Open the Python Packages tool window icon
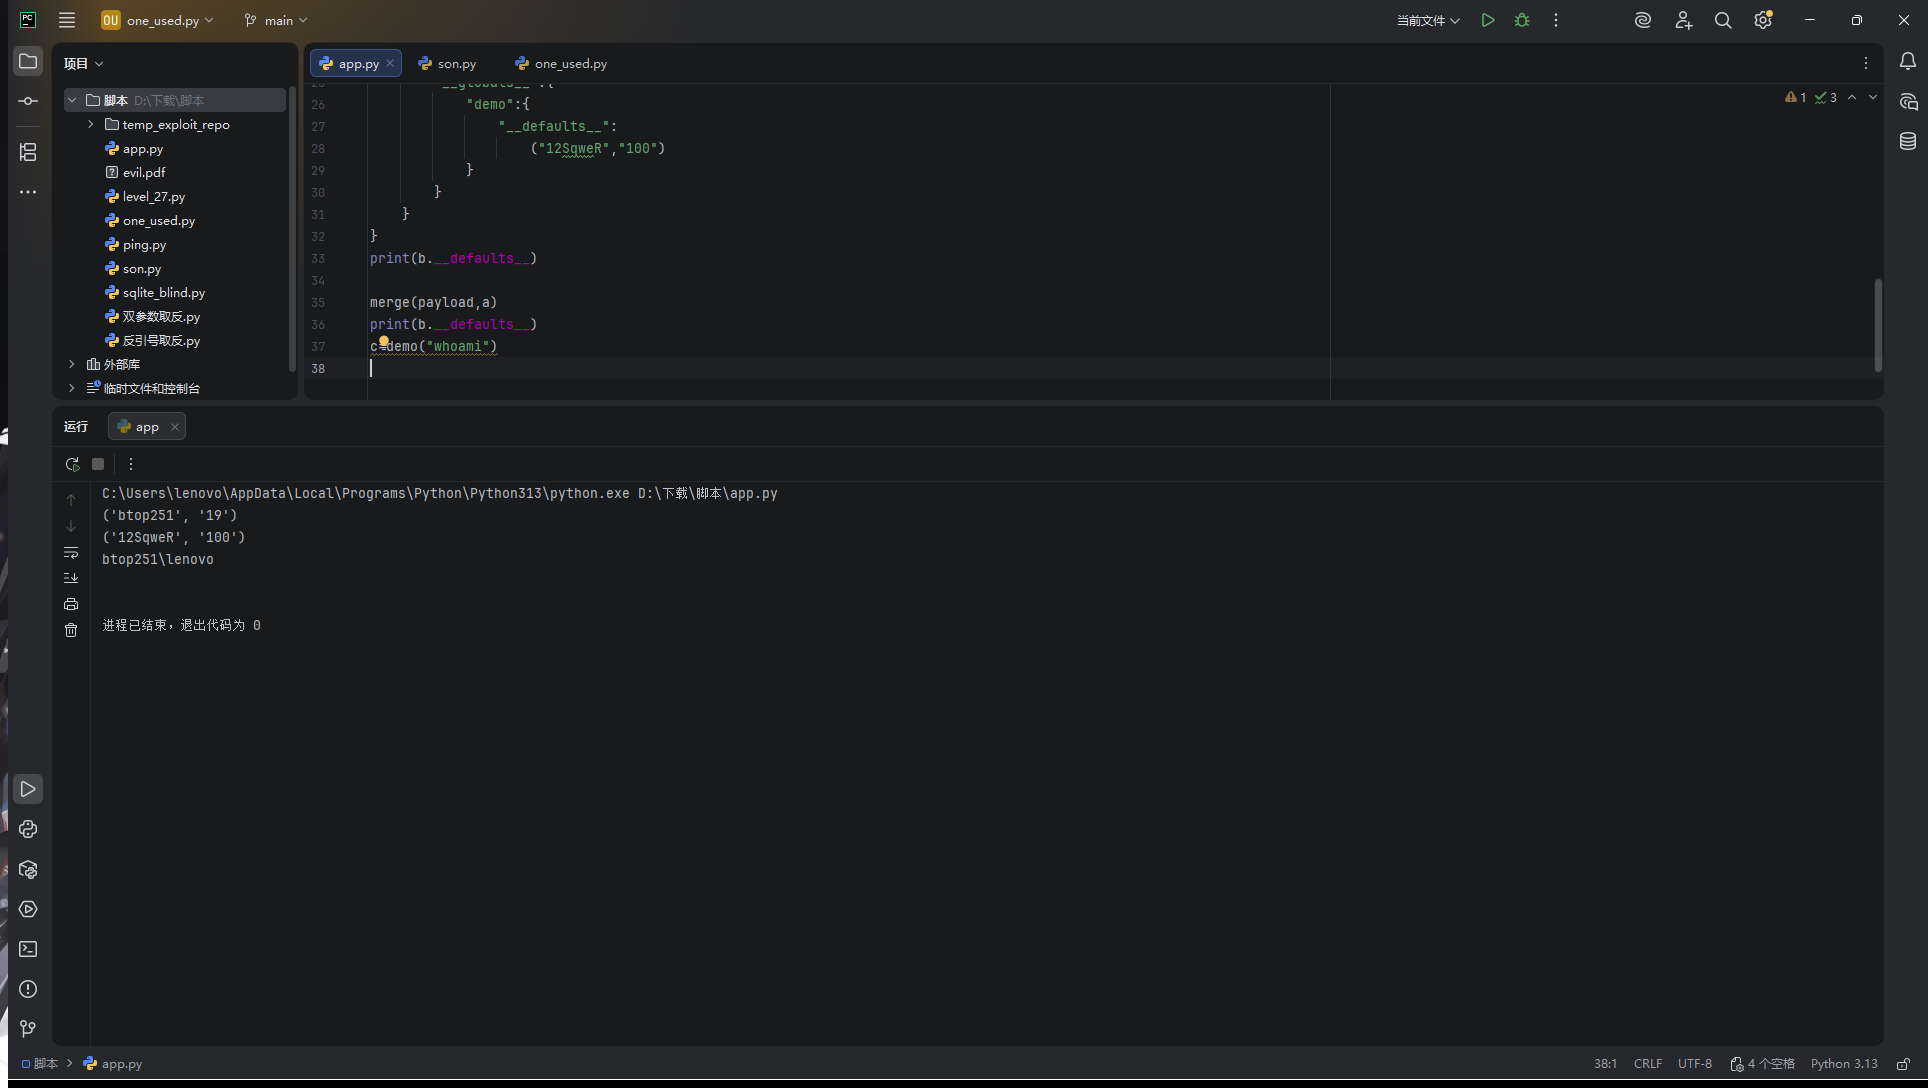 tap(28, 869)
